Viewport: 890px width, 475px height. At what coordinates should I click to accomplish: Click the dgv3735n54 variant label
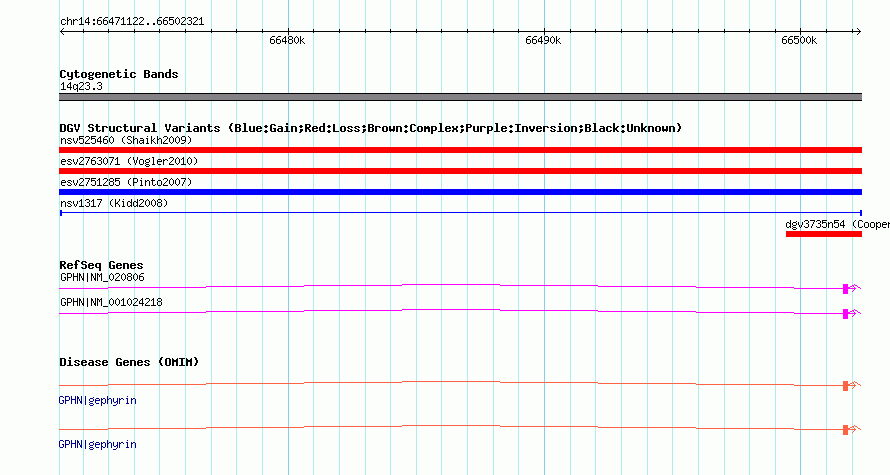tap(837, 224)
